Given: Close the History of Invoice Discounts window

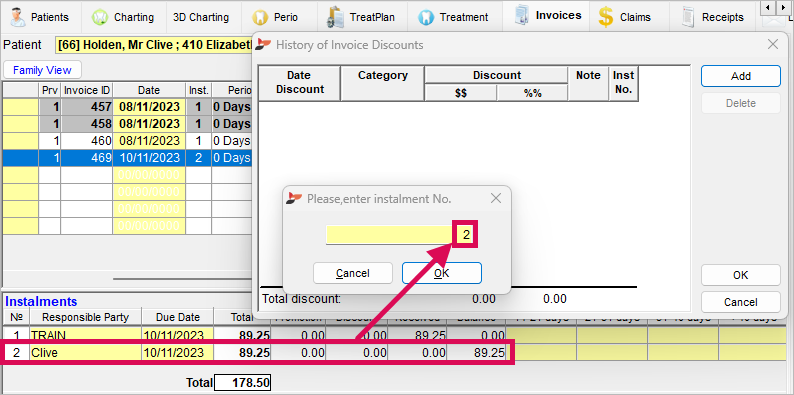Looking at the screenshot, I should coord(773,45).
